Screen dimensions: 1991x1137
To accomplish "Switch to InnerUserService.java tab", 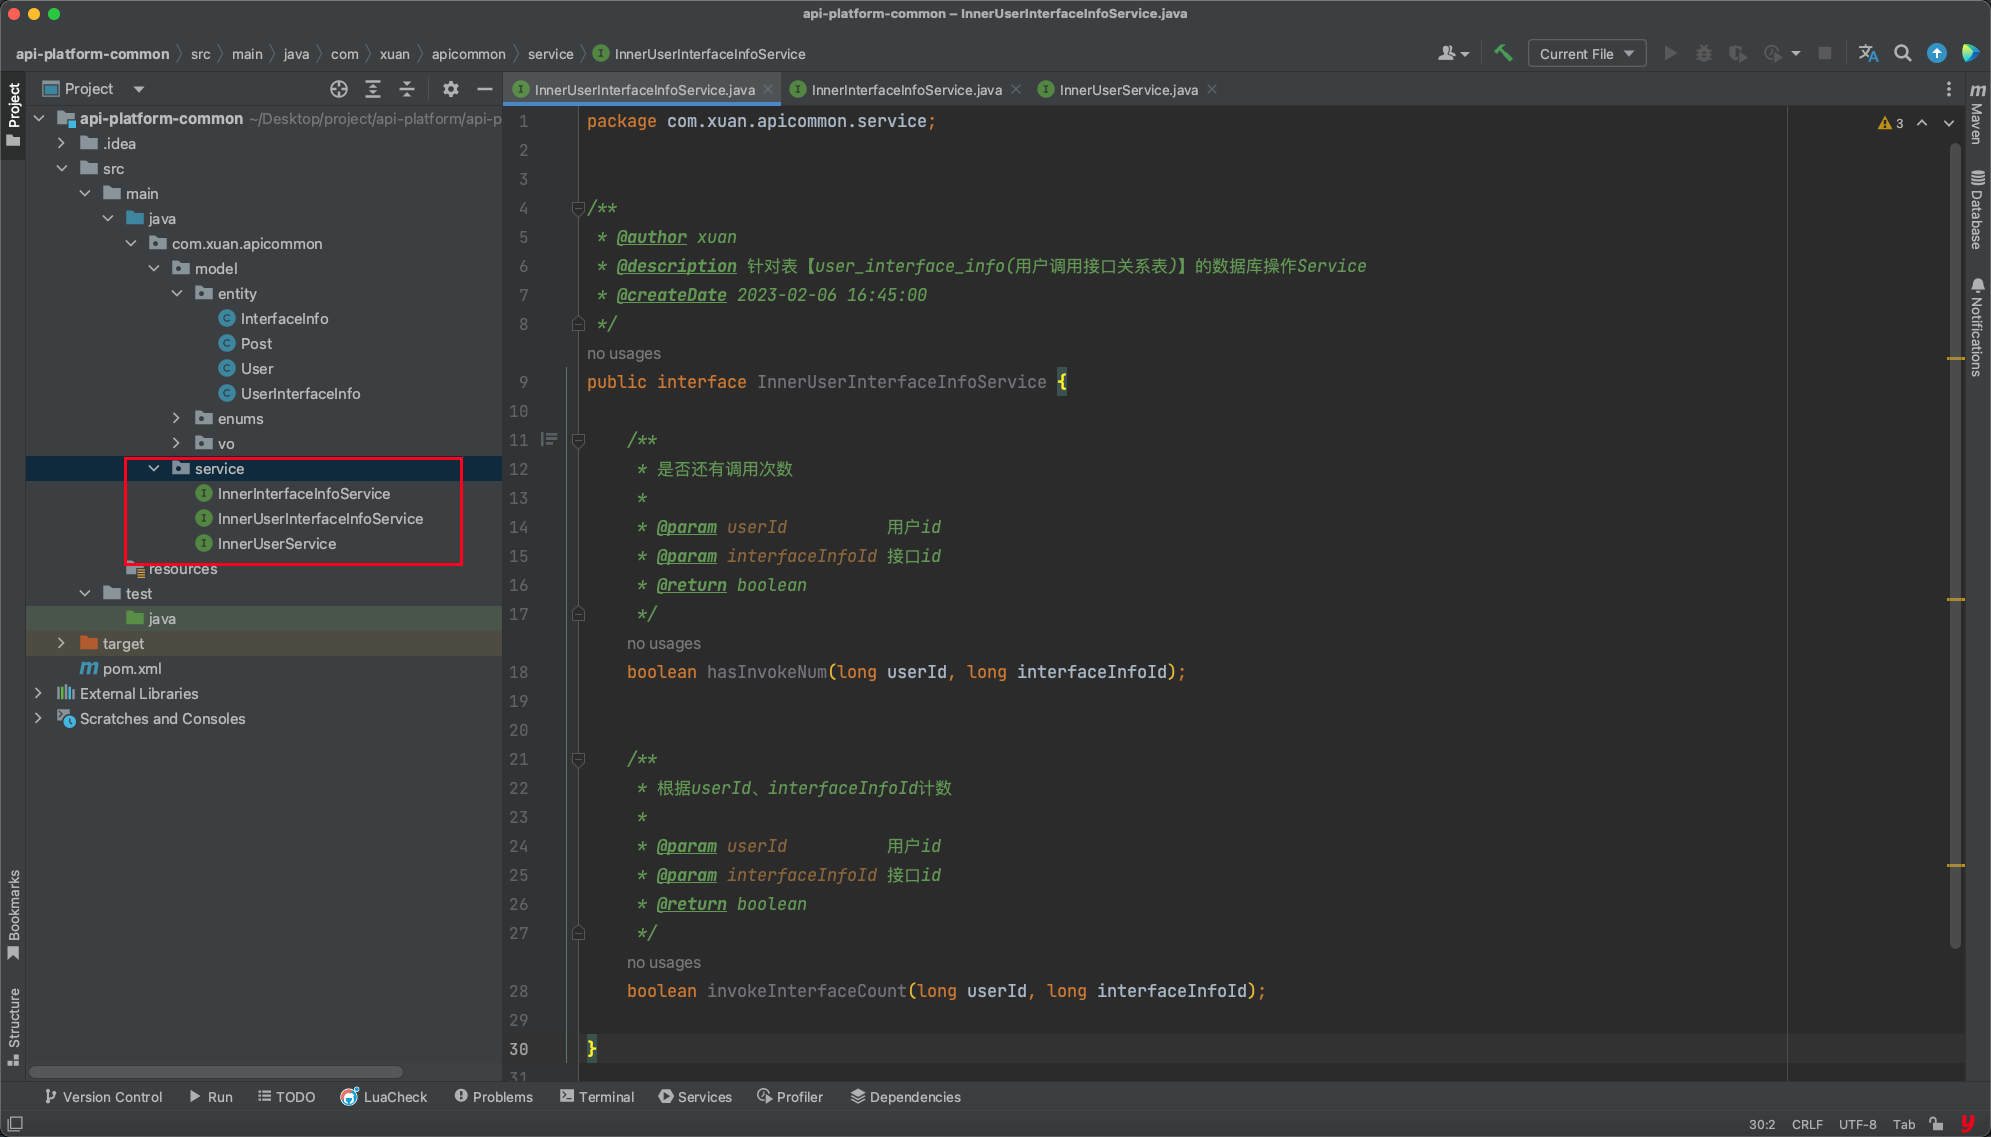I will pos(1127,90).
